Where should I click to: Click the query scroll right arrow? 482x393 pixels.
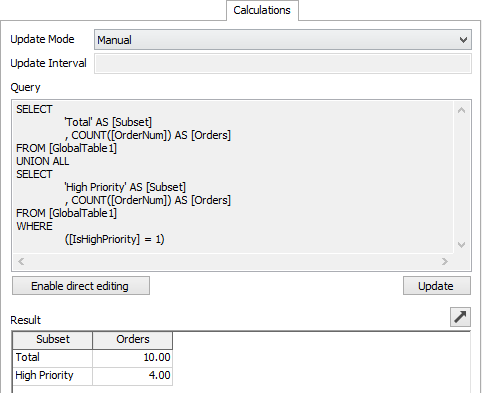tap(445, 261)
